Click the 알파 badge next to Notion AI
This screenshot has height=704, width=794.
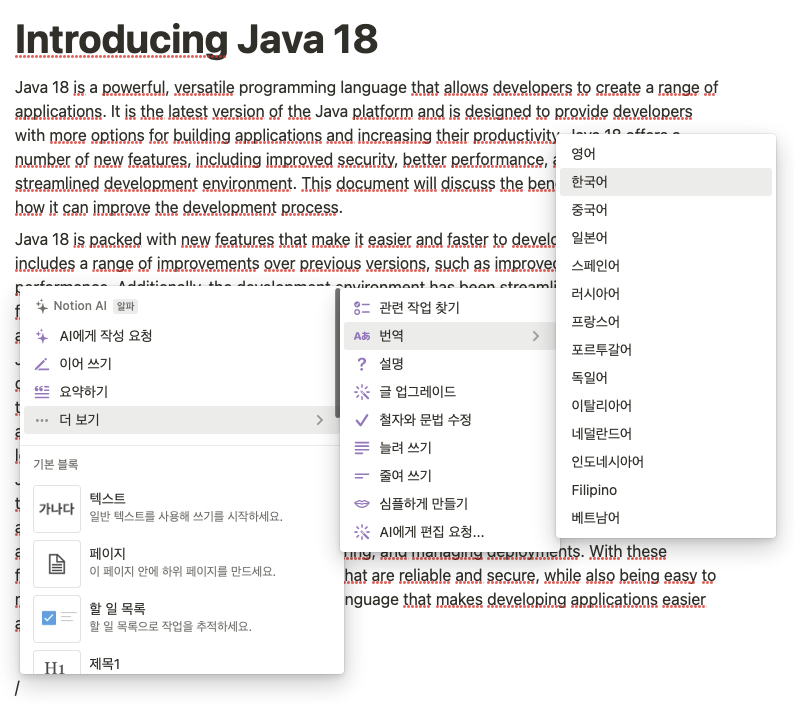126,306
